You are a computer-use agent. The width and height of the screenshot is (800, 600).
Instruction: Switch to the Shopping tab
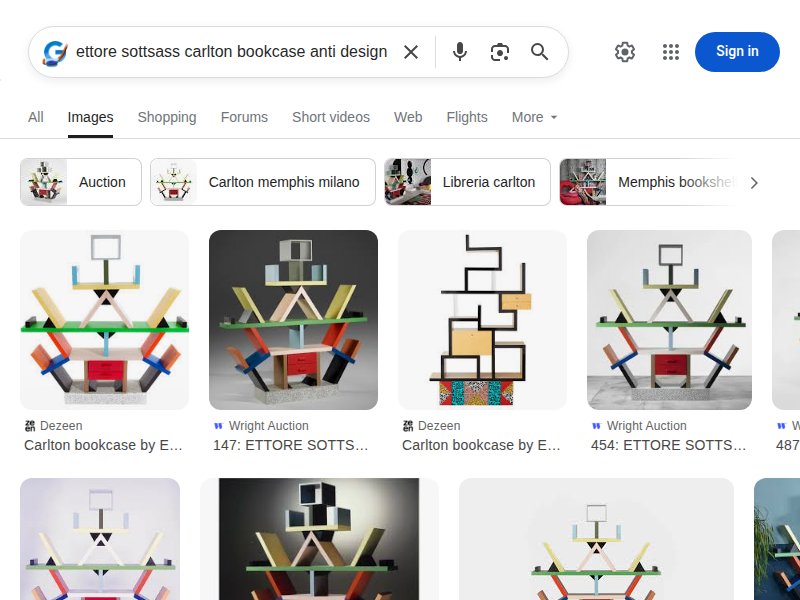click(166, 117)
